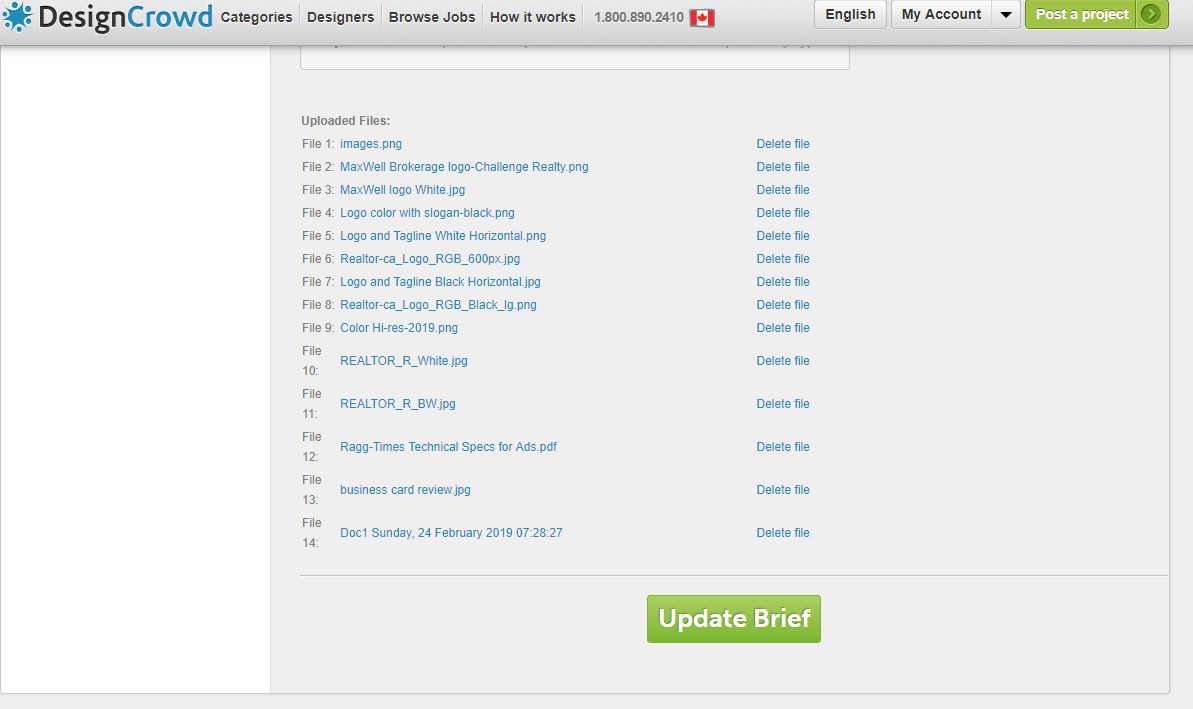Screen dimensions: 1193x709
Task: Open the Color Hi-res-2019.png link
Action: (x=399, y=328)
